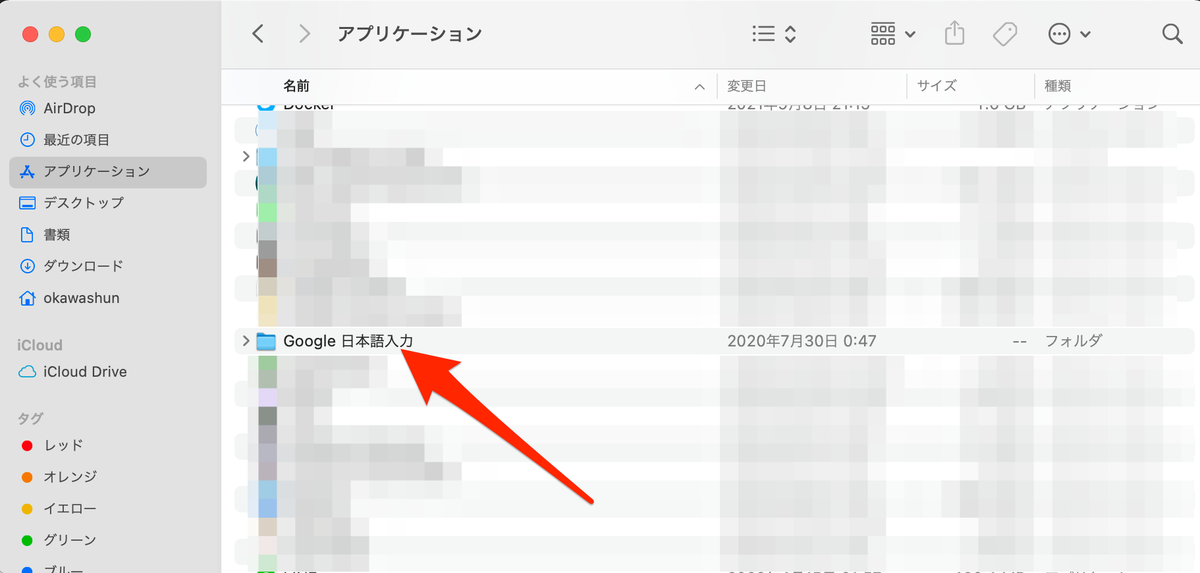The width and height of the screenshot is (1200, 573).
Task: Click the download arrow sidebar icon
Action: tap(27, 266)
